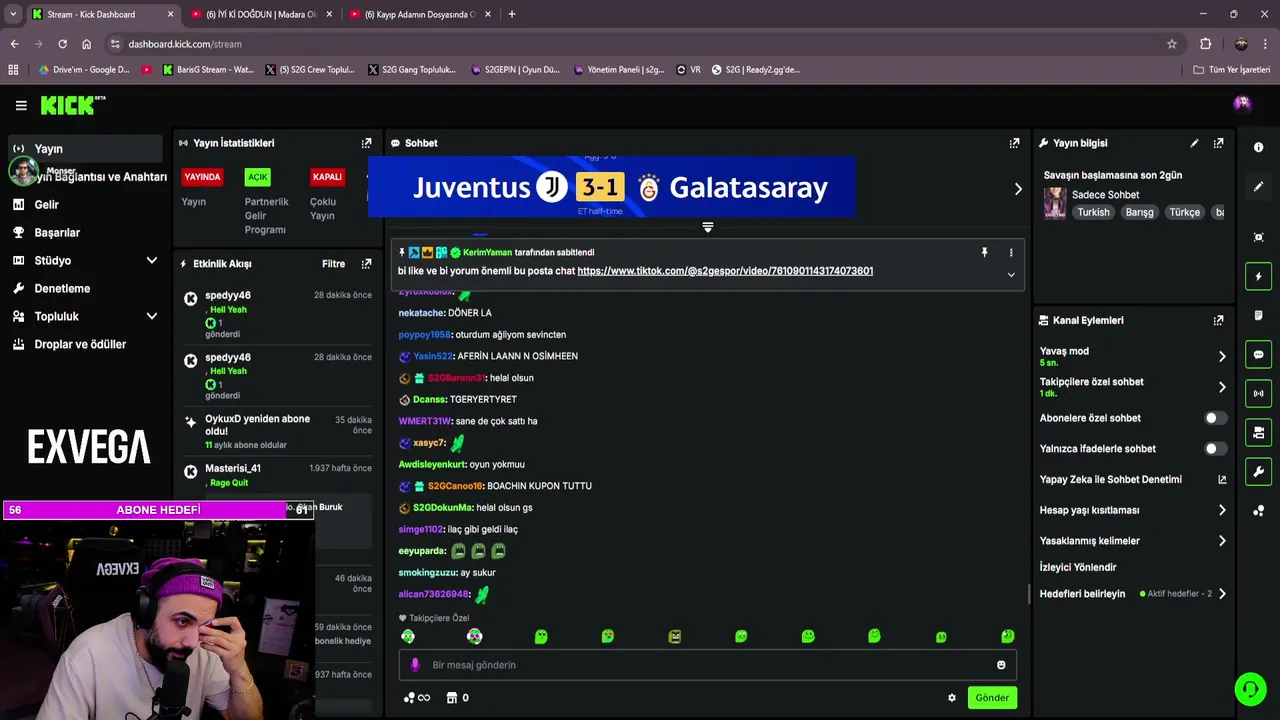Toggle Abonelere özel sohbet switch

(x=1214, y=418)
